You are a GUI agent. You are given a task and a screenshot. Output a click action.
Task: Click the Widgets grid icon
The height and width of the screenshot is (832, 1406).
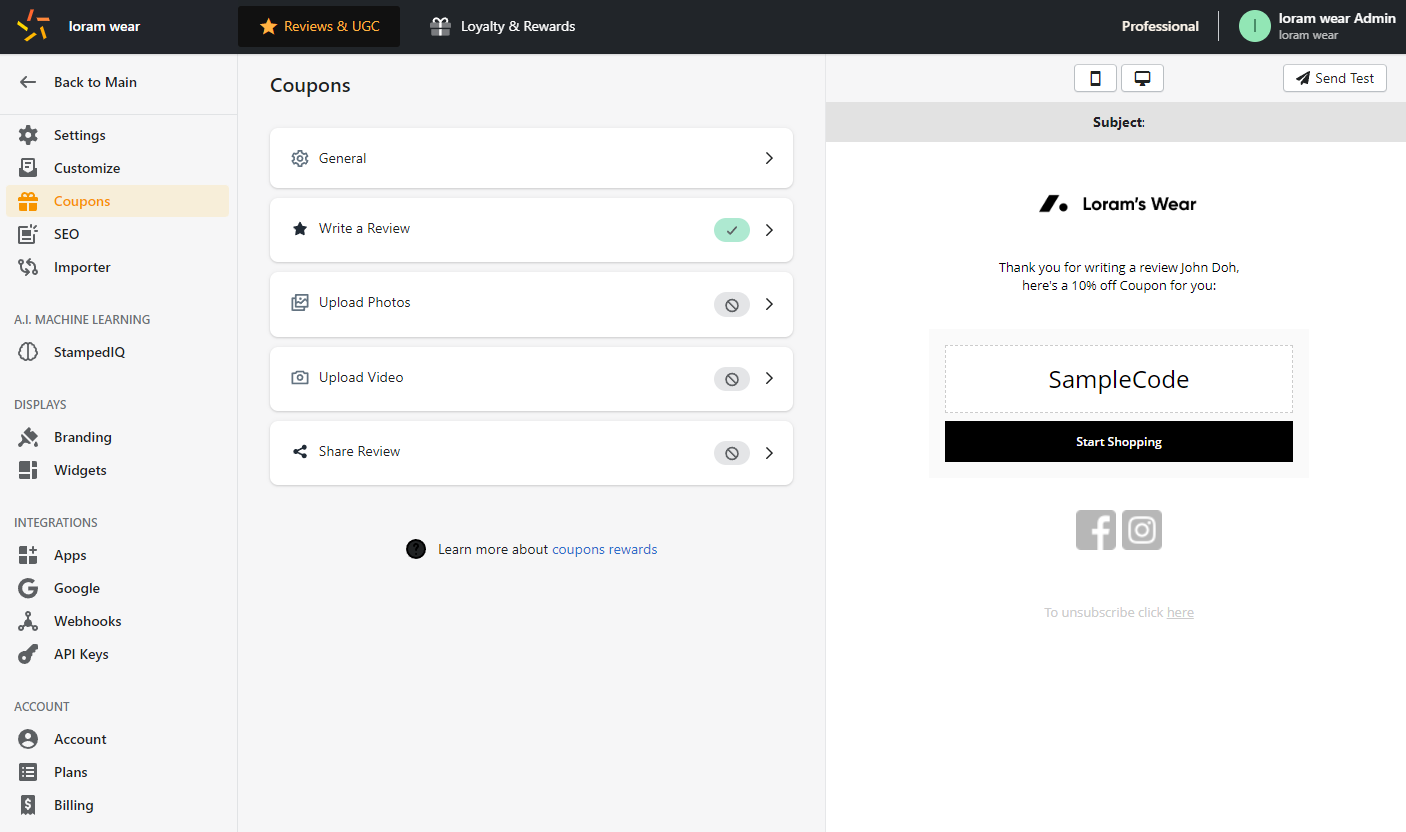(x=28, y=470)
